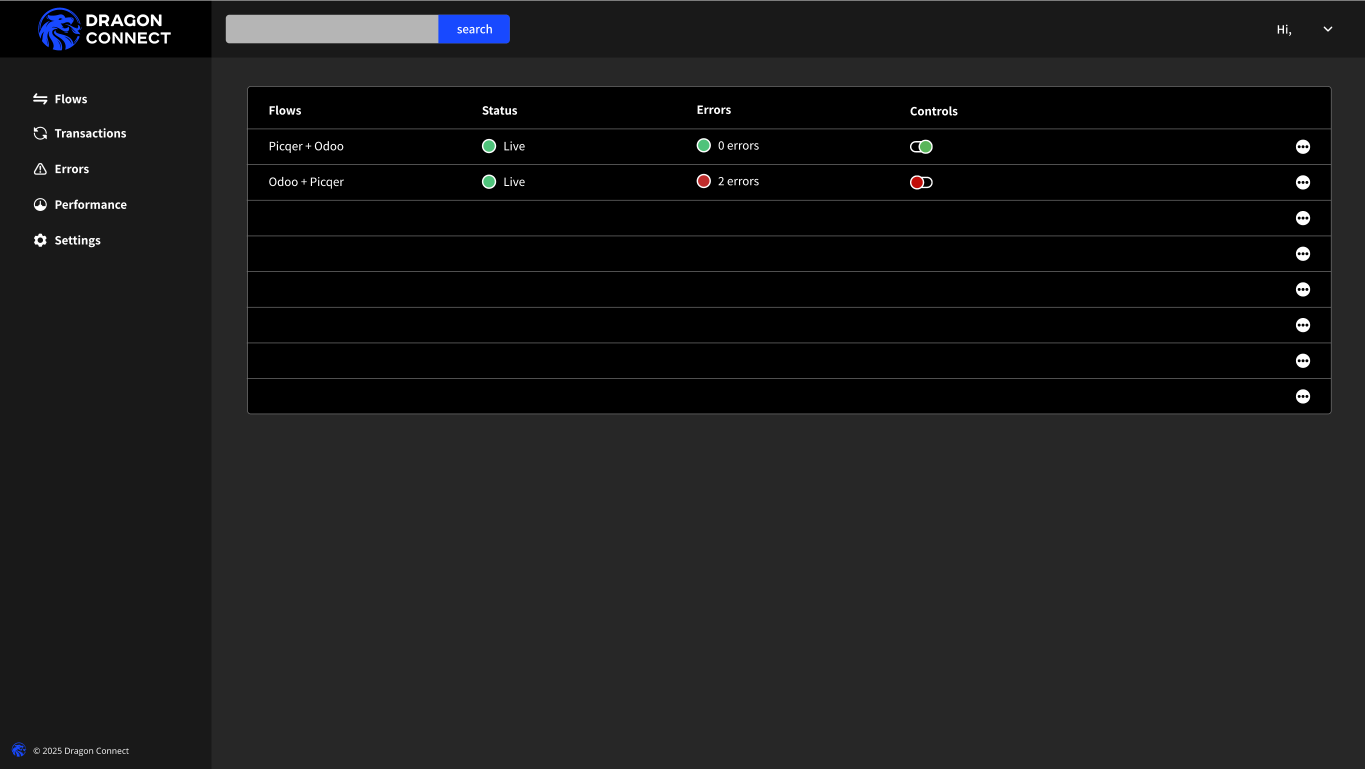
Task: Open the Transactions menu item
Action: pyautogui.click(x=90, y=133)
